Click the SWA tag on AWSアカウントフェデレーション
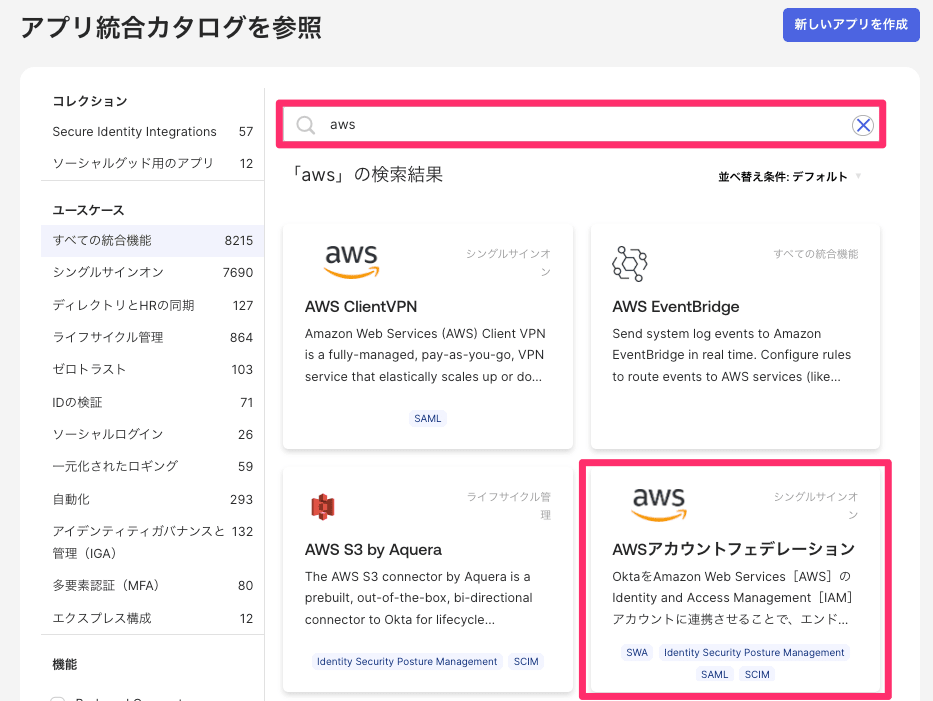This screenshot has height=701, width=933. point(637,653)
